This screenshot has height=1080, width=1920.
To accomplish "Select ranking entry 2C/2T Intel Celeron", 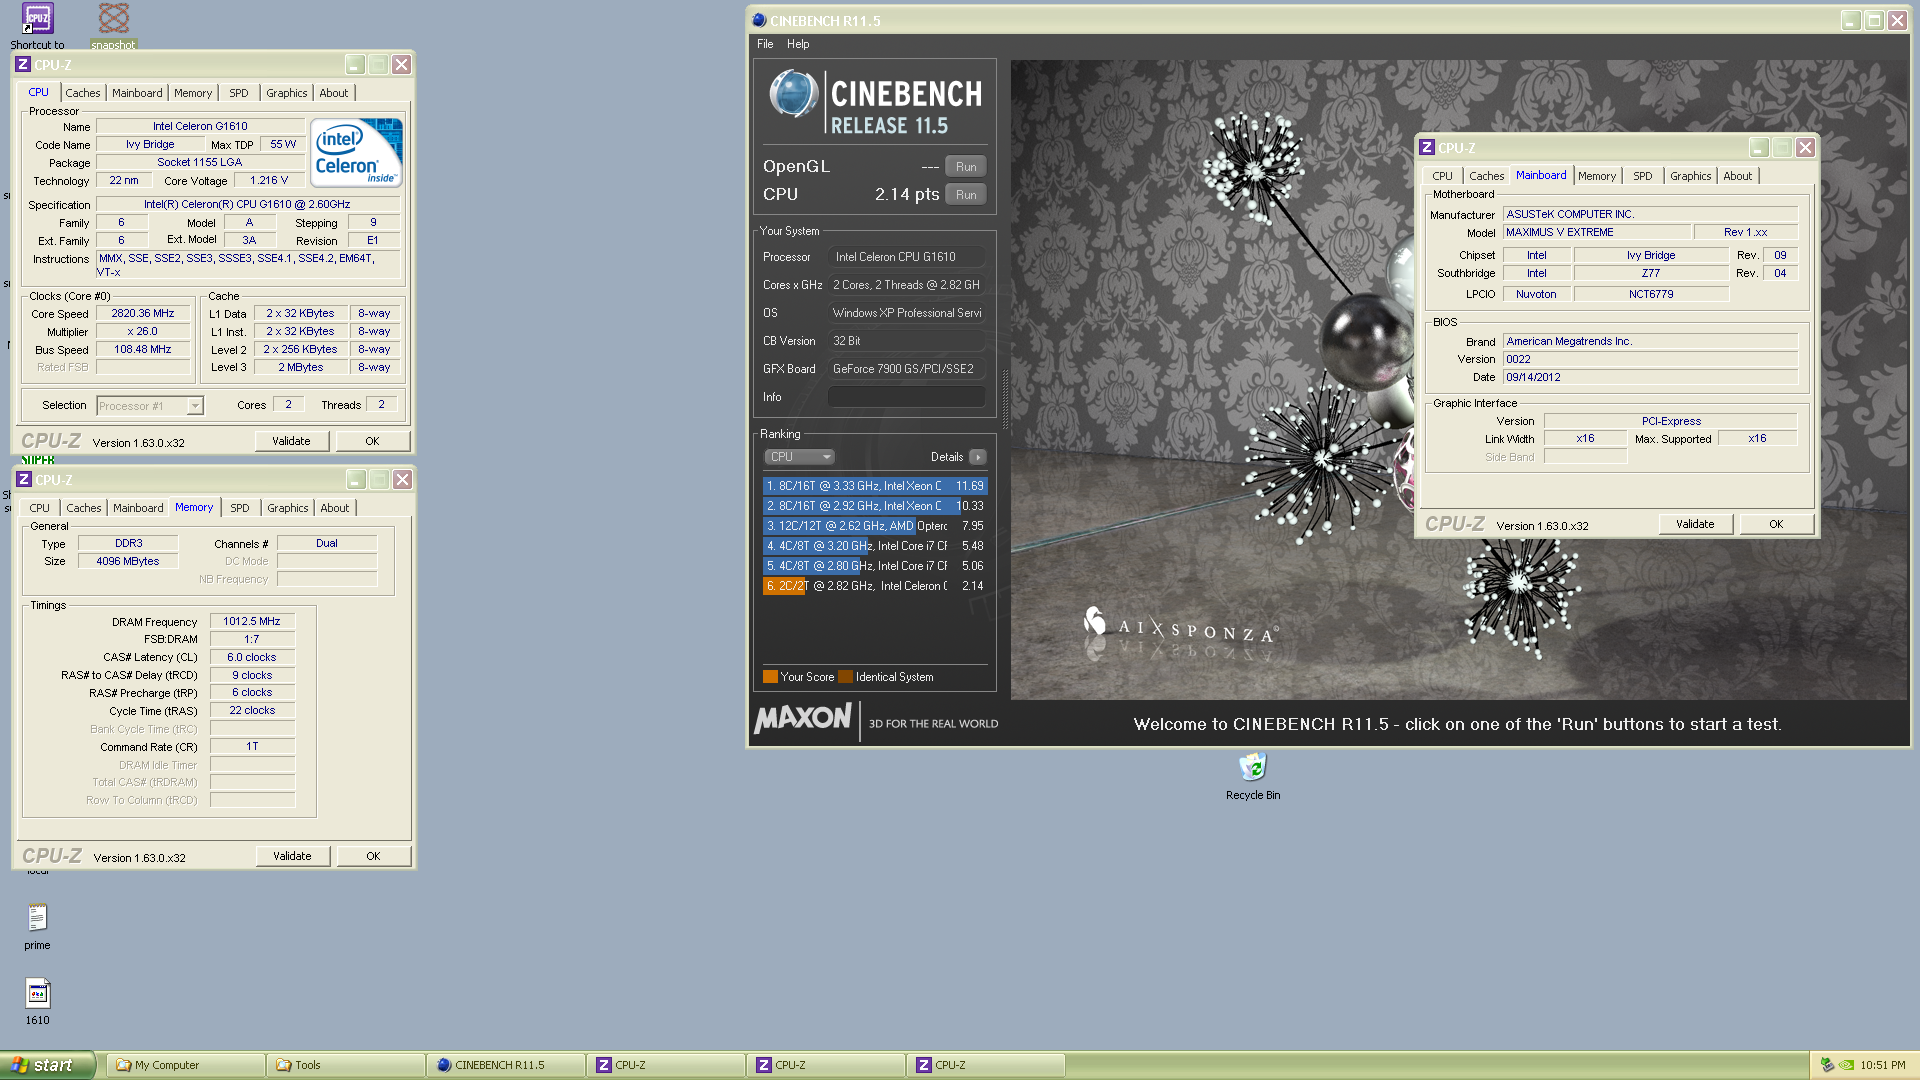I will coord(875,586).
